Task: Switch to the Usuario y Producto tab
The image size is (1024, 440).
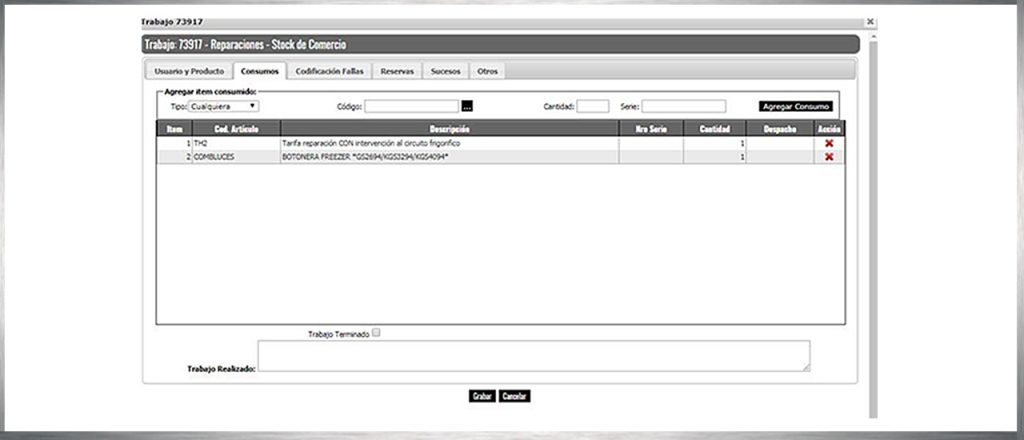Action: (188, 72)
